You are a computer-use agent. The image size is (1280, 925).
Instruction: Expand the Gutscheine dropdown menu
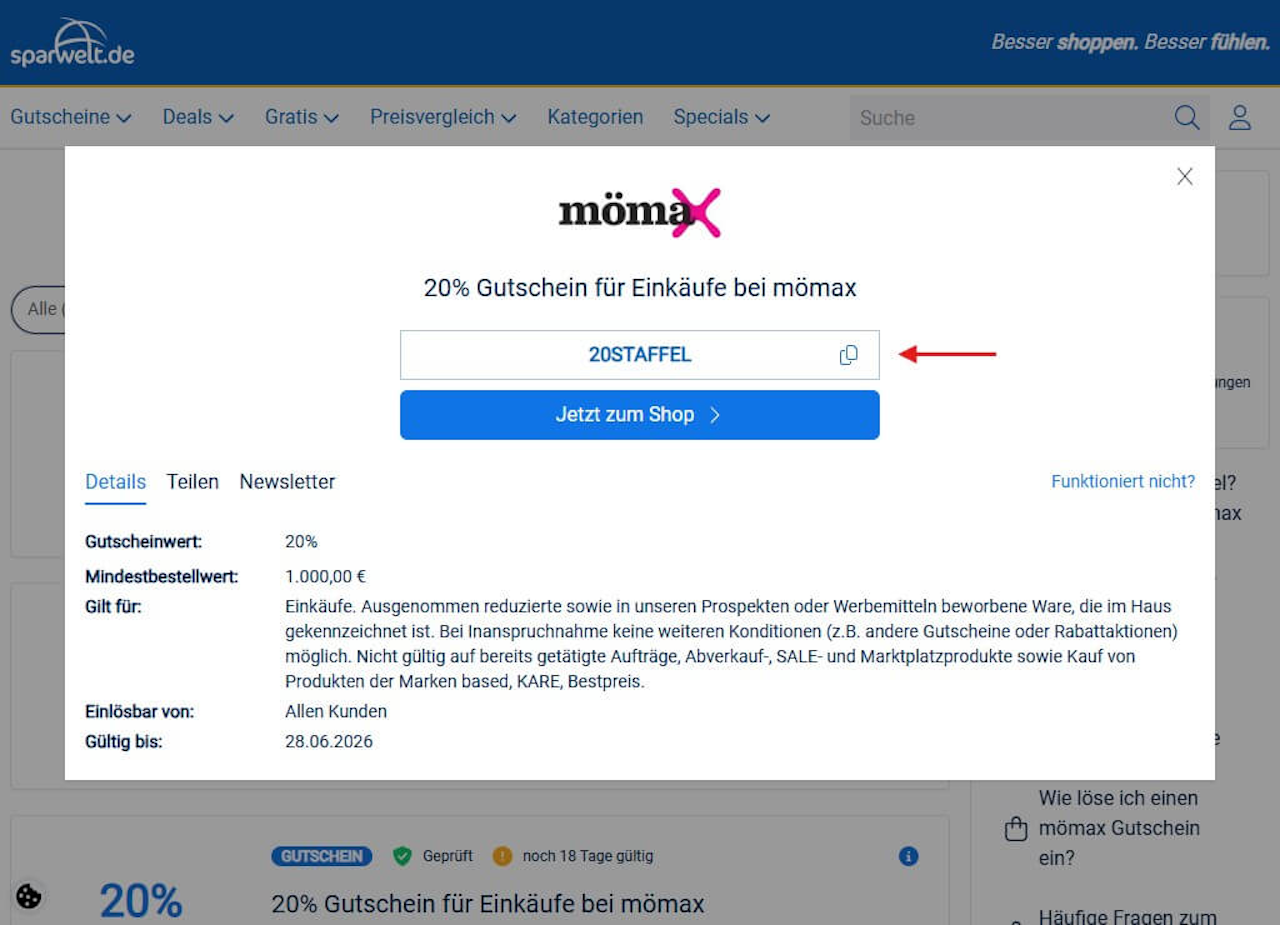(71, 117)
